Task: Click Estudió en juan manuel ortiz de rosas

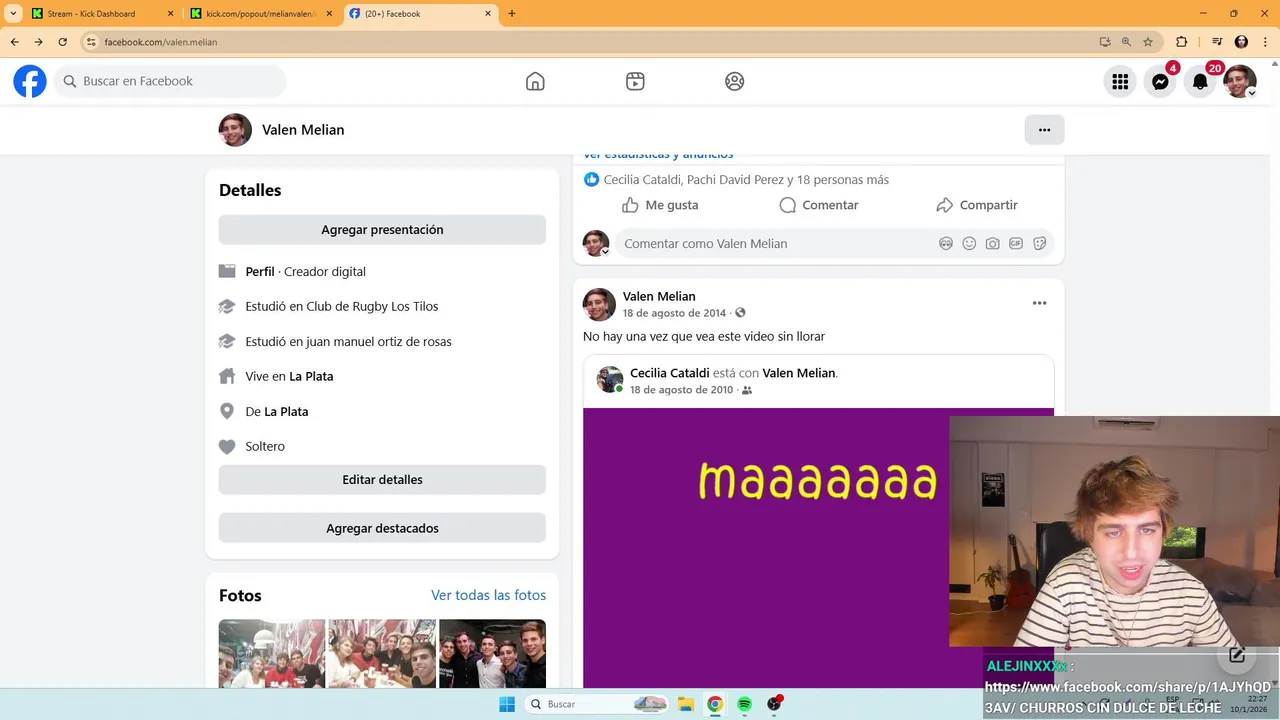Action: 348,341
